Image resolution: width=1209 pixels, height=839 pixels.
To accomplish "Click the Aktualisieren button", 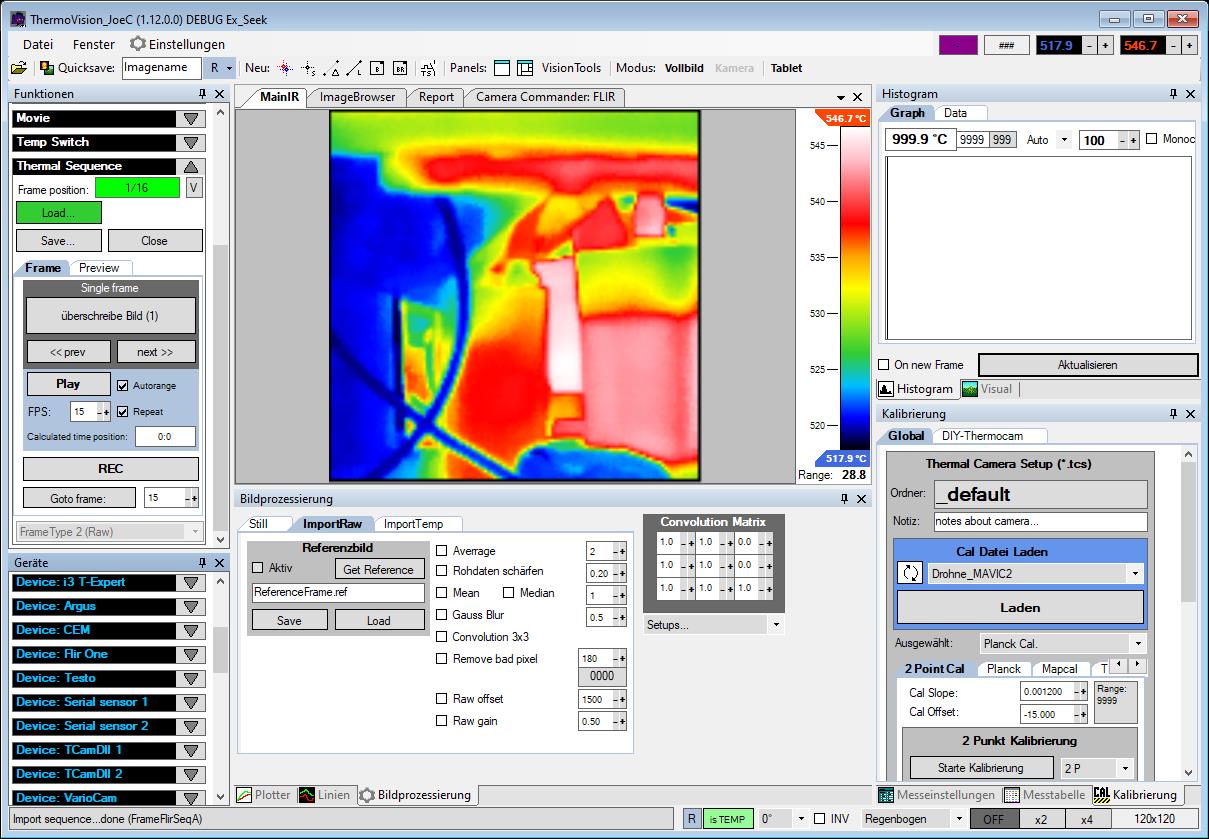I will point(1087,365).
